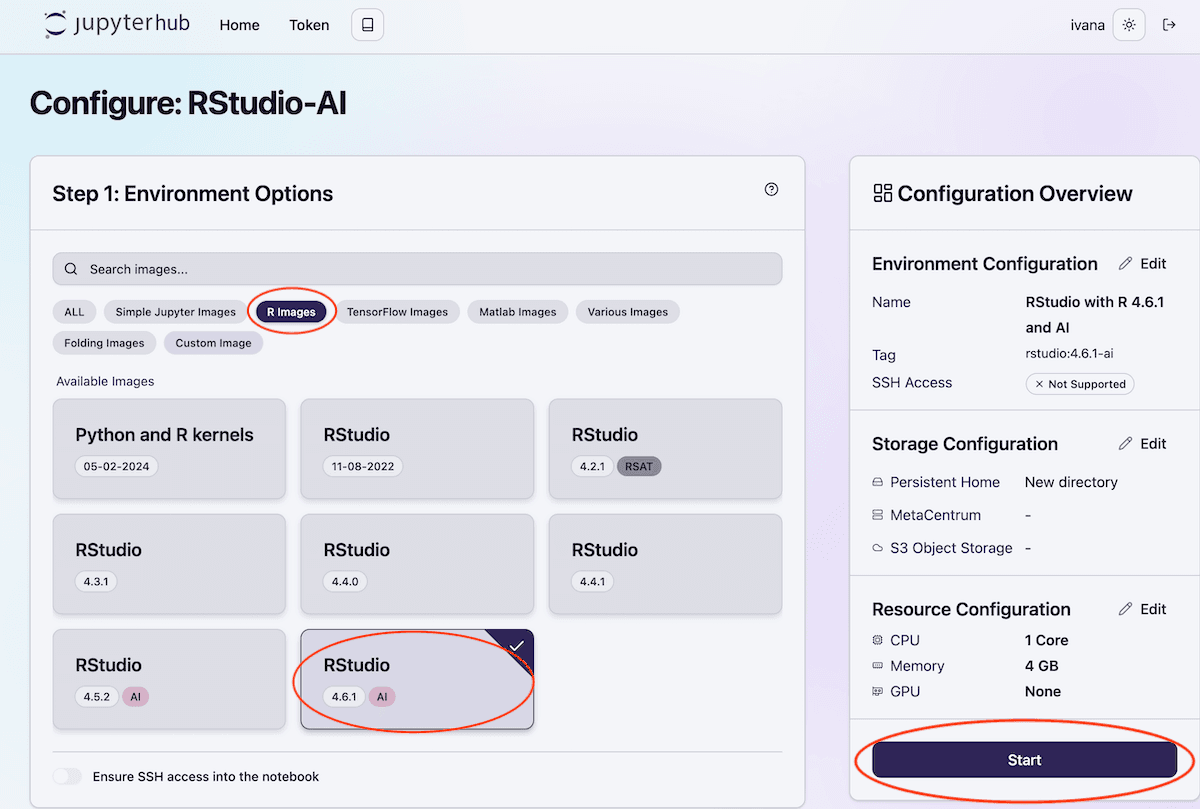This screenshot has width=1200, height=809.
Task: Choose the RStudio 4.6.1 AI image
Action: click(x=417, y=679)
